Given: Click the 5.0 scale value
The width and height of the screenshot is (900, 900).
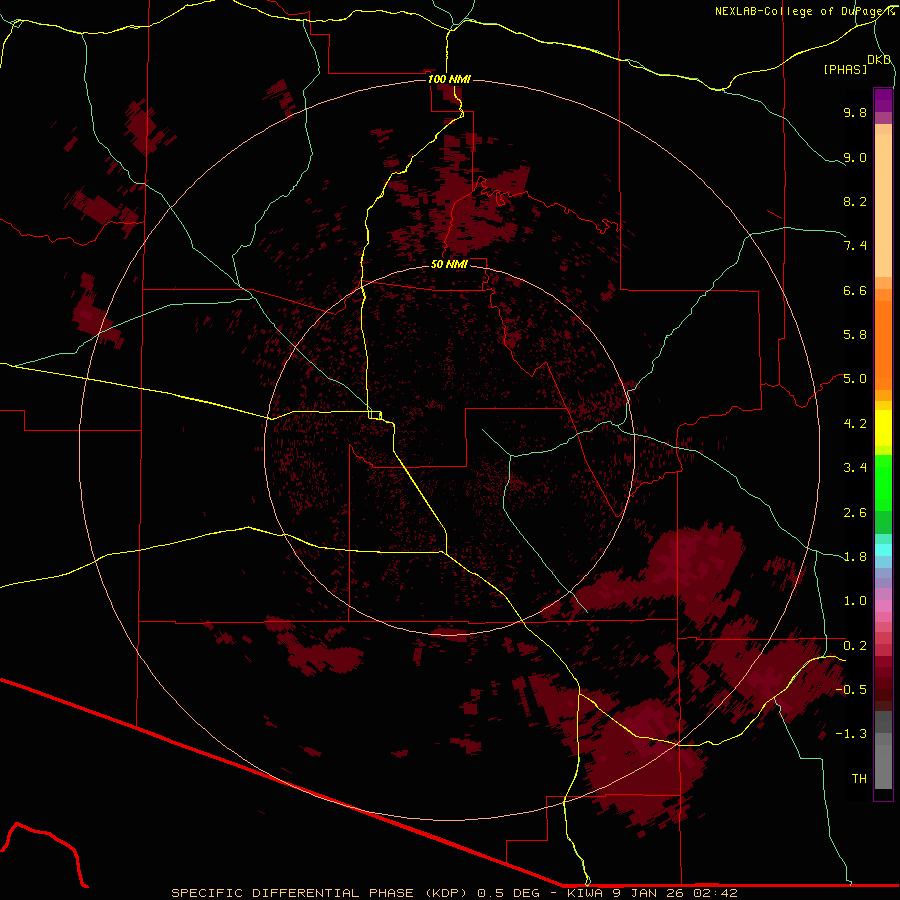Looking at the screenshot, I should click(x=855, y=379).
